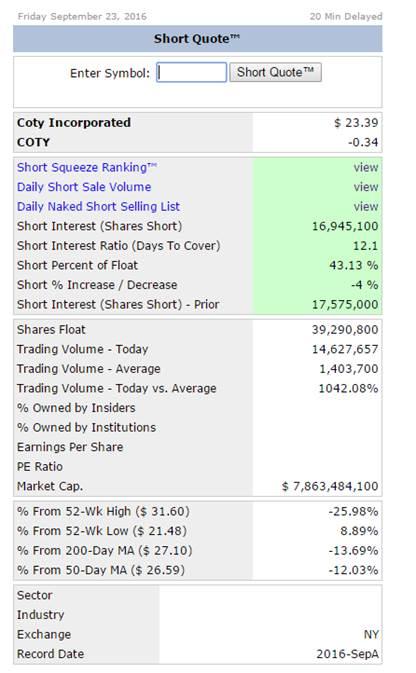Click the Short Quote™ button
Image resolution: width=416 pixels, height=673 pixels.
pos(275,72)
